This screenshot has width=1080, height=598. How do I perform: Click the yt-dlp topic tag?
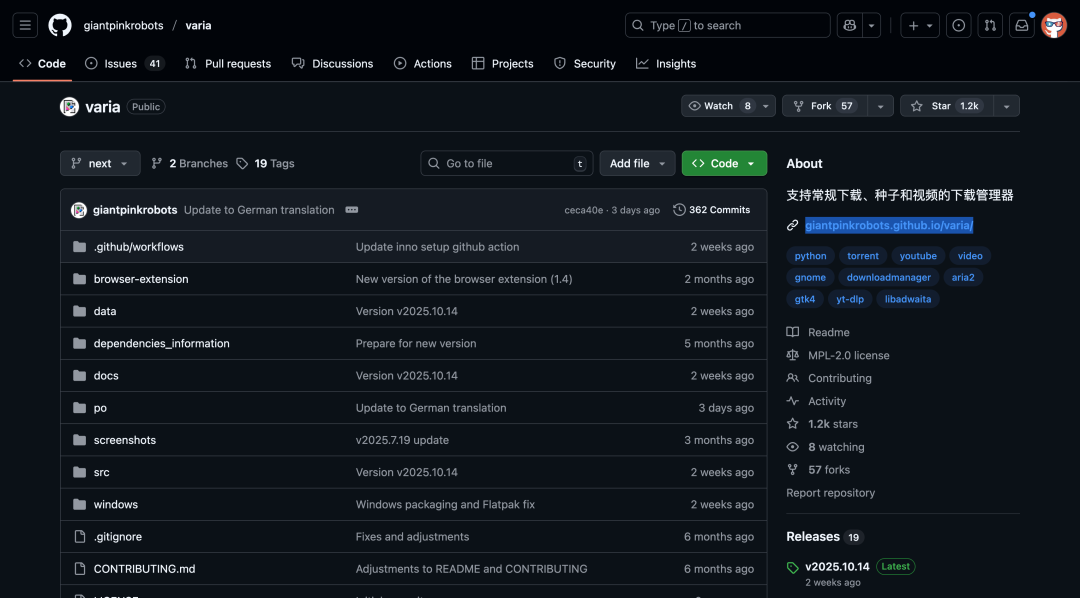click(x=850, y=299)
